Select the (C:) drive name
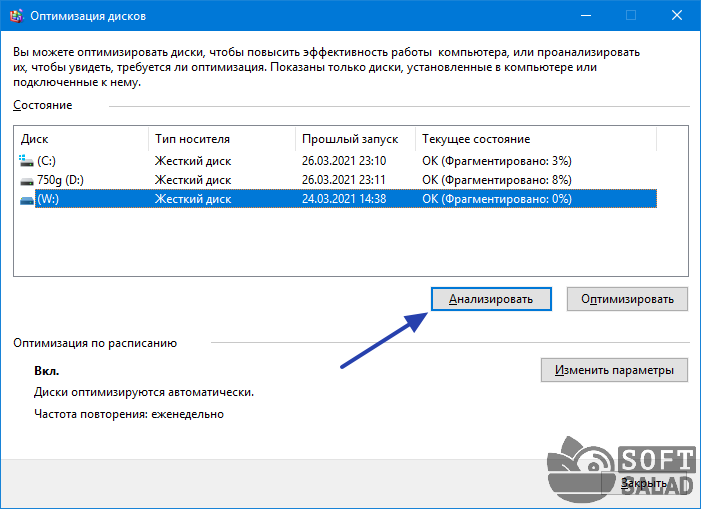 pyautogui.click(x=46, y=161)
